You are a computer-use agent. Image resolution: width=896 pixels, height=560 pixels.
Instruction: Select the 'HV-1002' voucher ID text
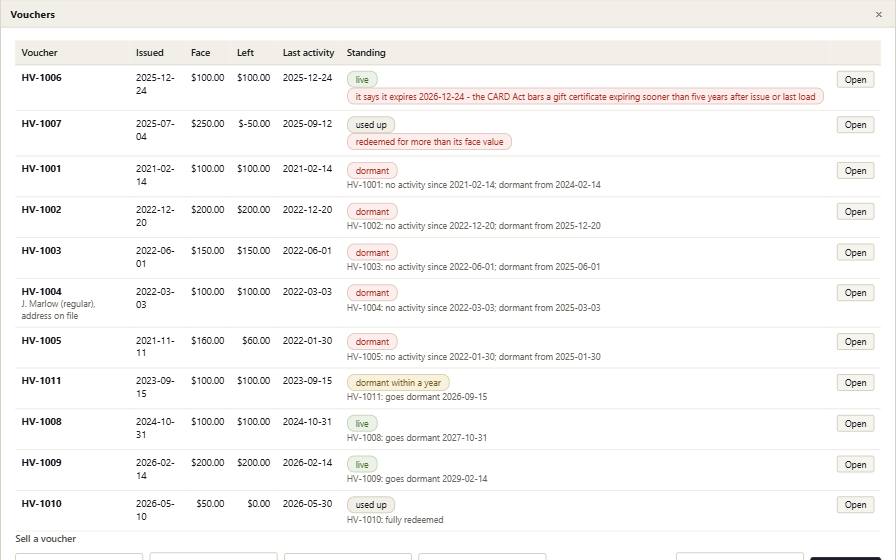(x=41, y=210)
